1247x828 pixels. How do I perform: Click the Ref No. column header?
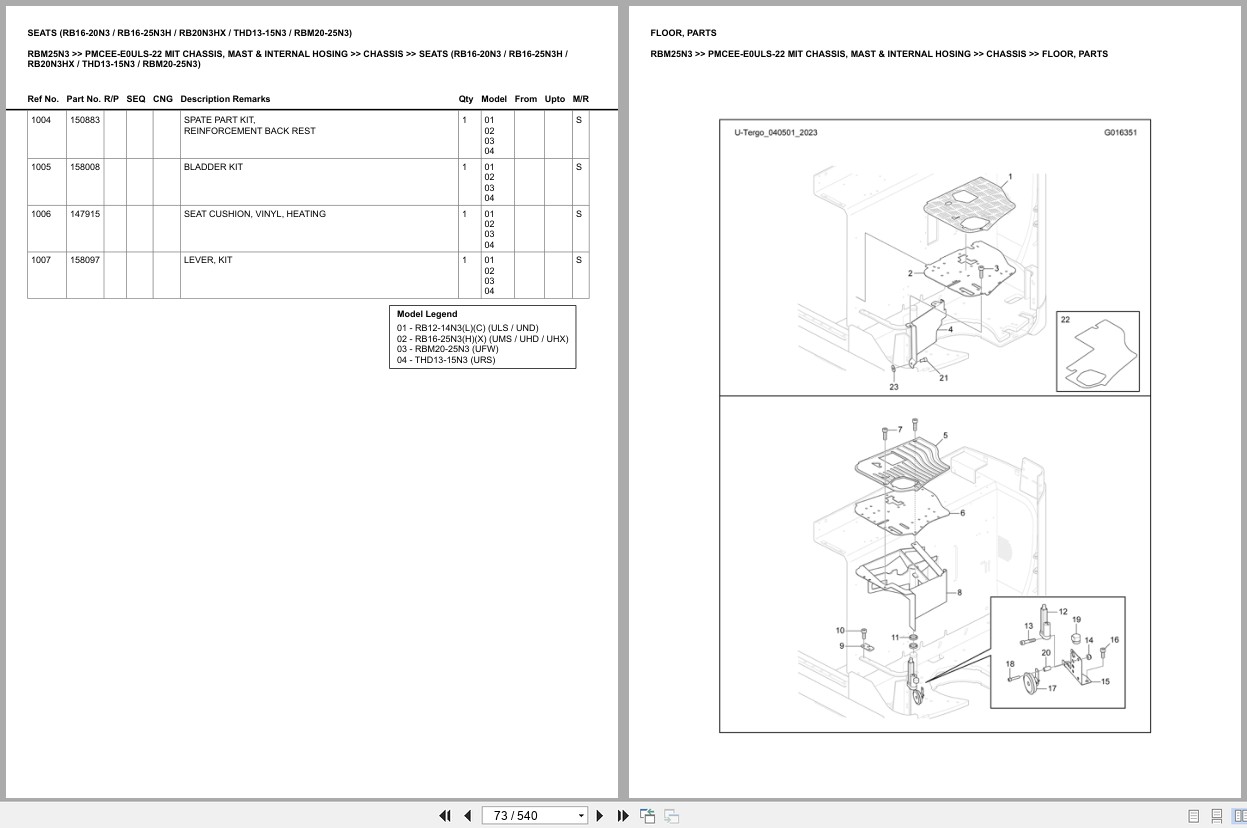[43, 99]
